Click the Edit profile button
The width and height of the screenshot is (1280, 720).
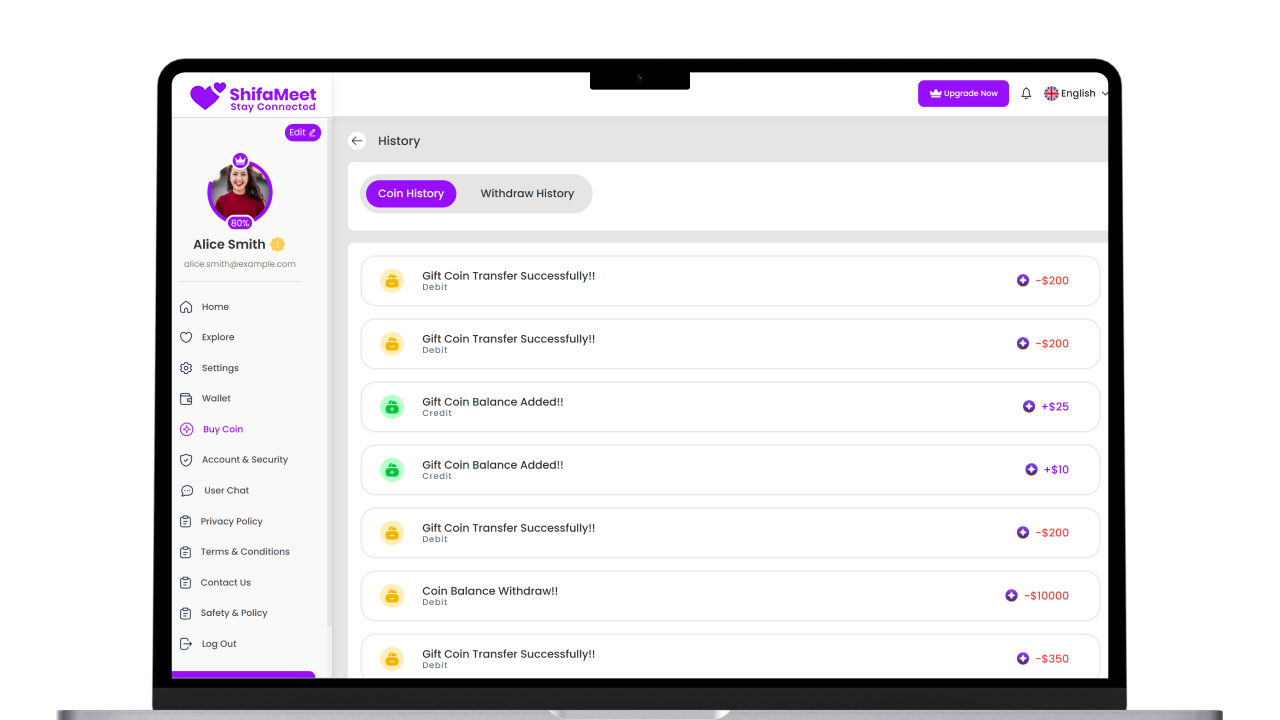click(302, 132)
